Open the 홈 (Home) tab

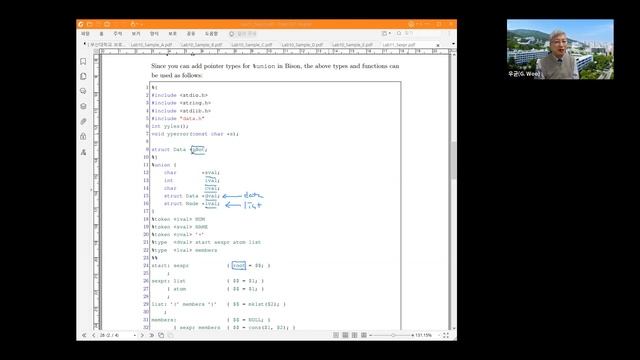[102, 33]
